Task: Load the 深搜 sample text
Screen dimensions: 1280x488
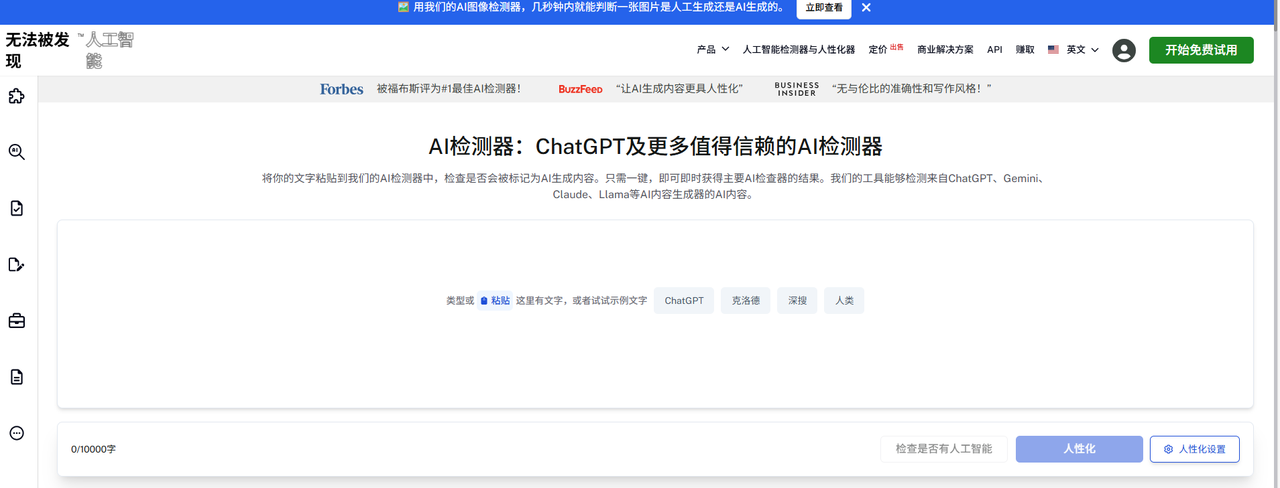Action: click(x=797, y=300)
